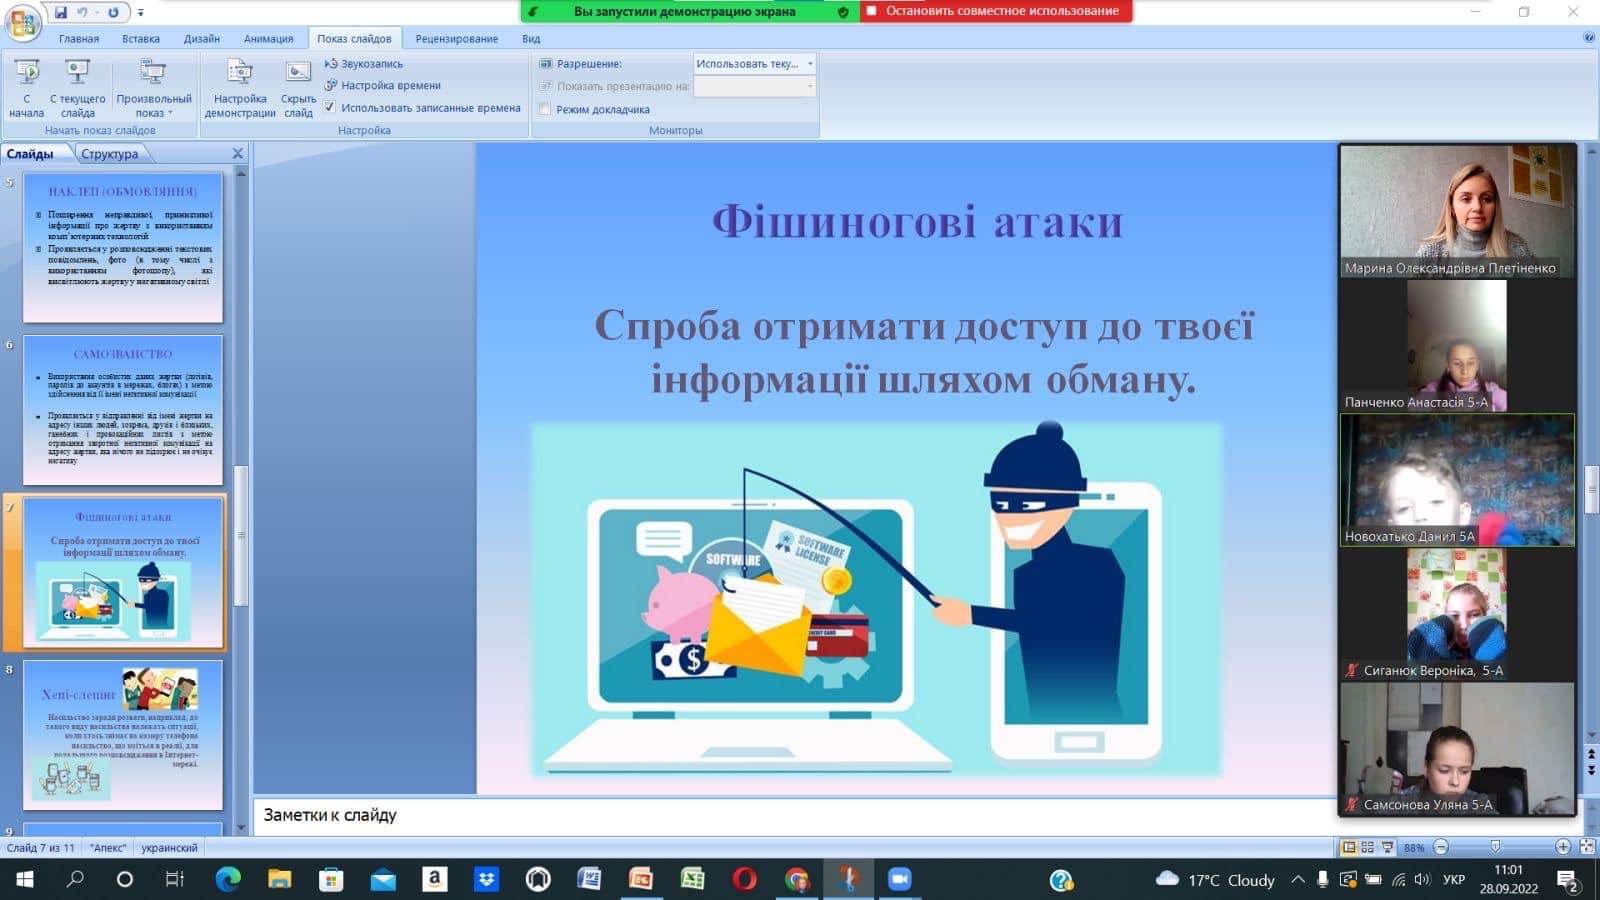Open Zoom app in taskbar

pyautogui.click(x=899, y=879)
